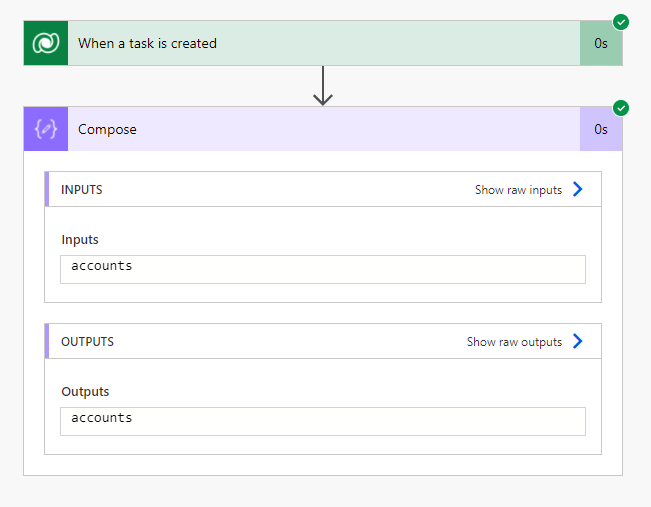Image resolution: width=651 pixels, height=507 pixels.
Task: Click the green success checkmark on the trigger
Action: (621, 21)
